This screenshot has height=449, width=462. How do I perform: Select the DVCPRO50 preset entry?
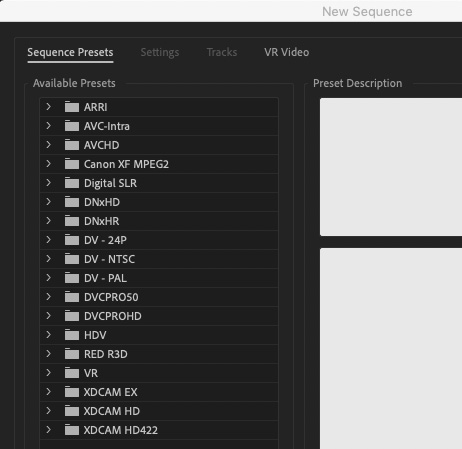coord(159,297)
